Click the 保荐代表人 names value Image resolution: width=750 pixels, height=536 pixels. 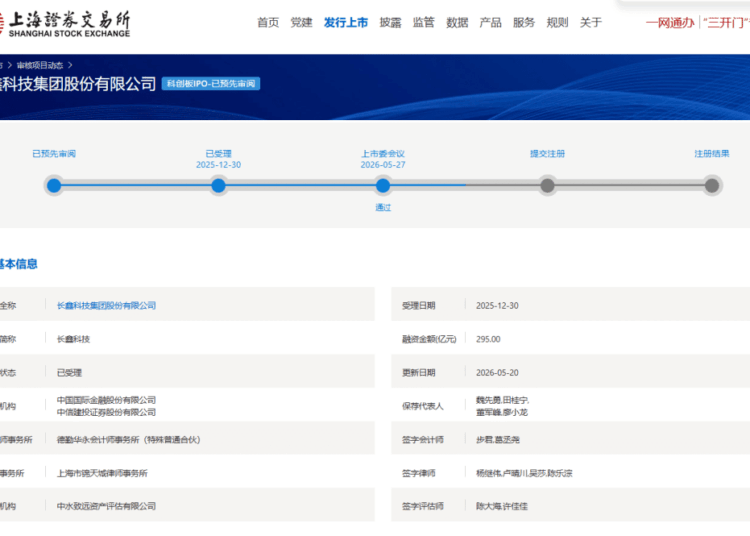(502, 406)
